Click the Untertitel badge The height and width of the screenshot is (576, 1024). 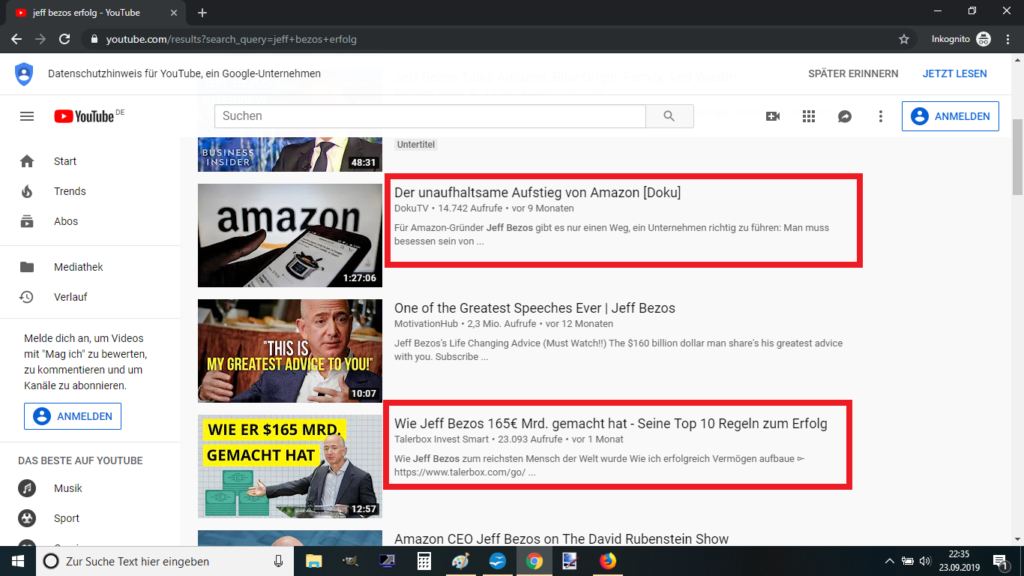click(x=416, y=144)
